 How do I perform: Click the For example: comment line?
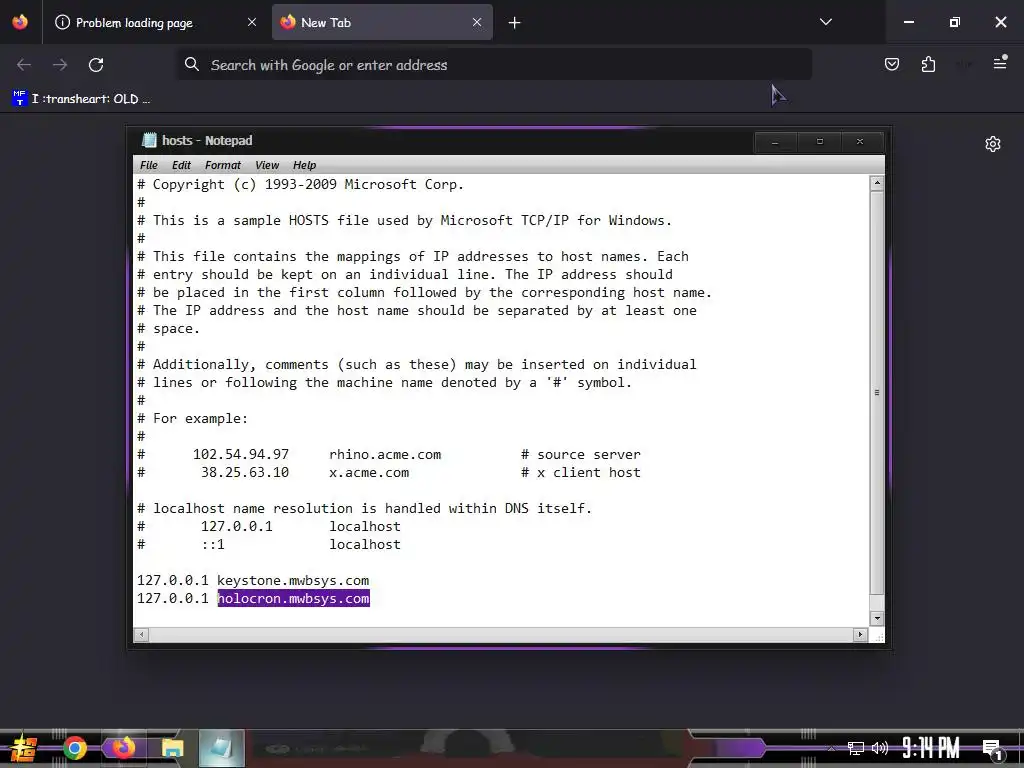(193, 419)
